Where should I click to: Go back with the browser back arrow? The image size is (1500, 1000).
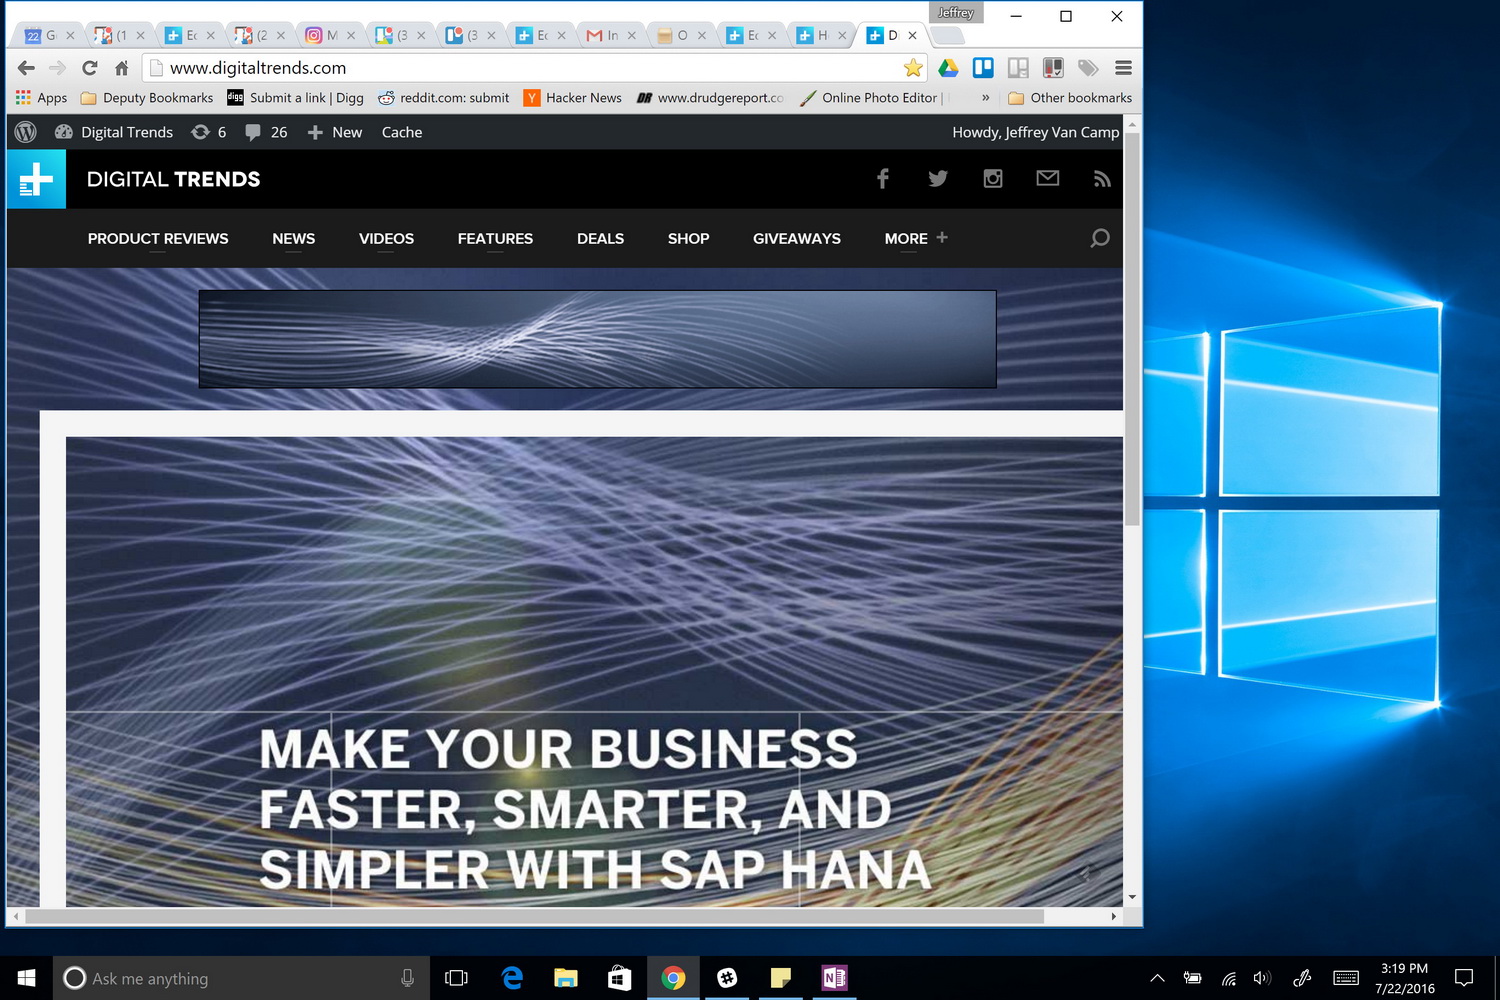26,68
